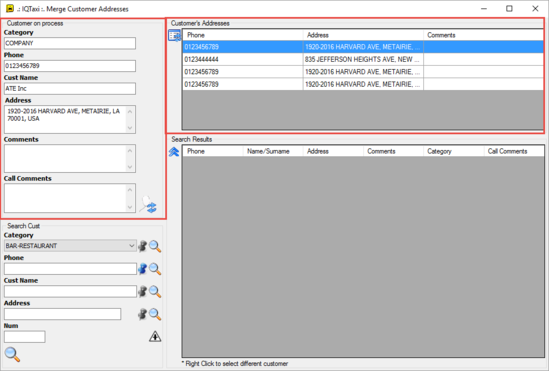Toggle the pin beside Search Cust Name field

(142, 292)
